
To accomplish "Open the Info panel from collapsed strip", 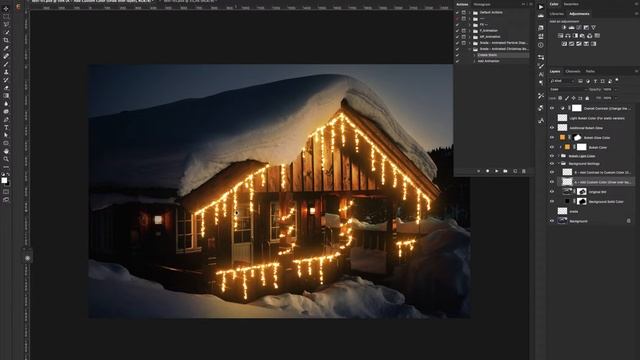I will [x=541, y=45].
